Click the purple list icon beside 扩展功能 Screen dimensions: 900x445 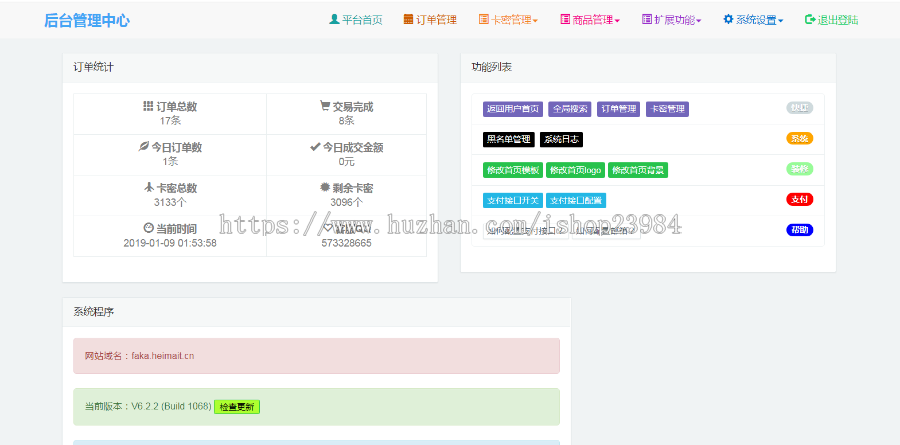click(x=647, y=19)
